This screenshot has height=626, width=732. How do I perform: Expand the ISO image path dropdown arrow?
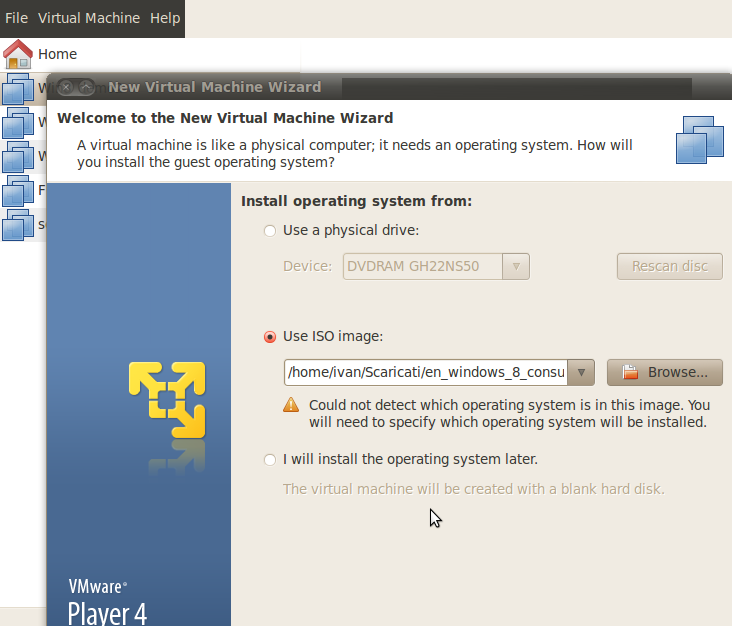pyautogui.click(x=581, y=373)
